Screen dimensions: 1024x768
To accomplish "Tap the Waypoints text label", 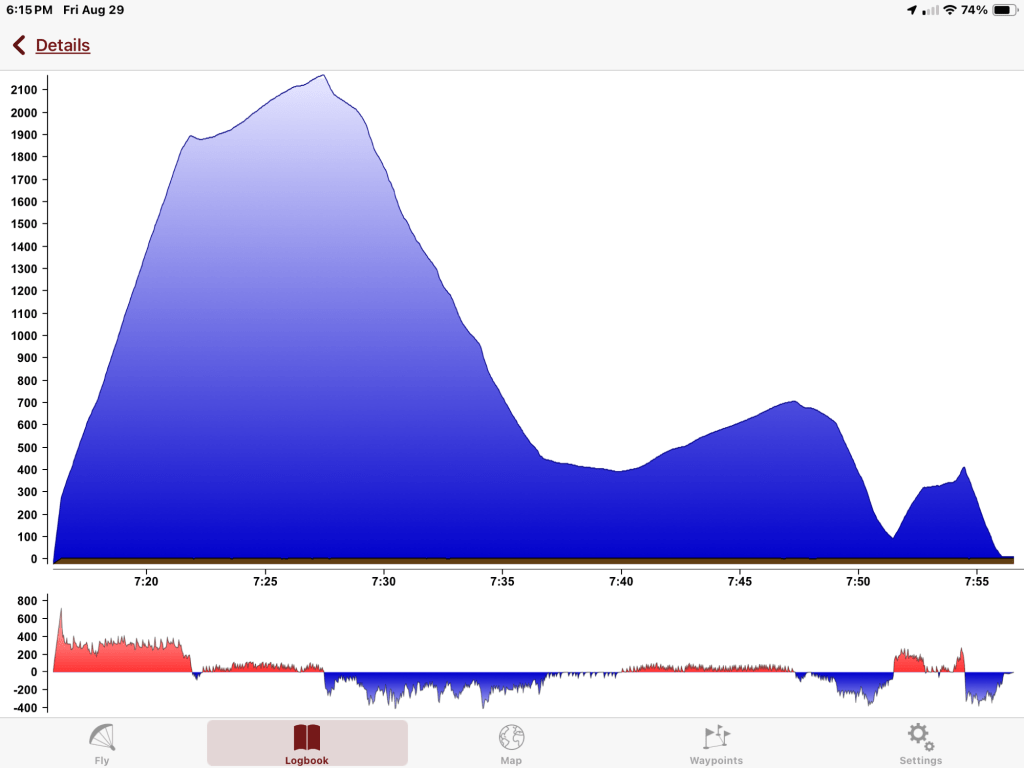I will coord(716,761).
